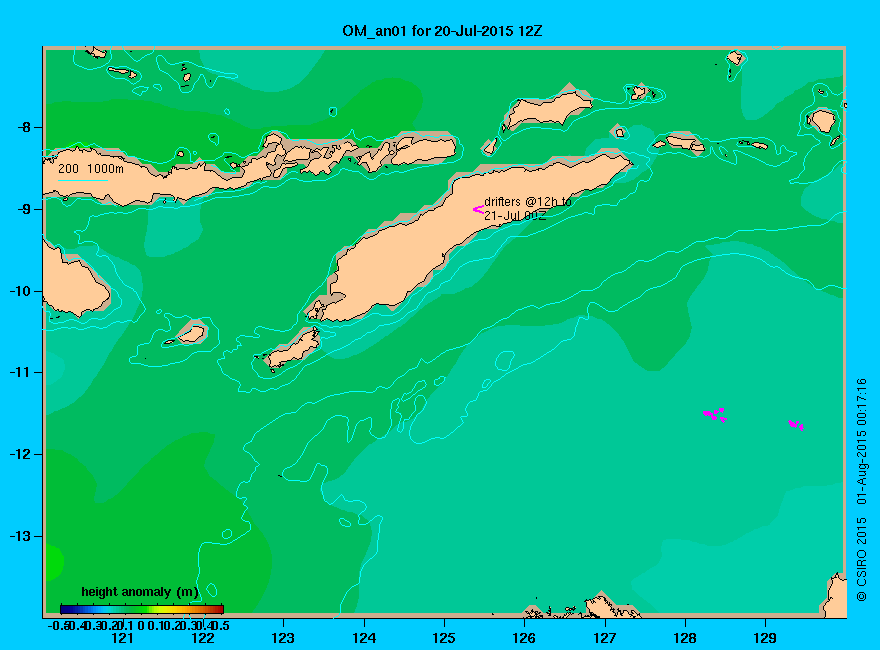This screenshot has height=650, width=880.
Task: Click the latitude label '-12'
Action: (21, 454)
